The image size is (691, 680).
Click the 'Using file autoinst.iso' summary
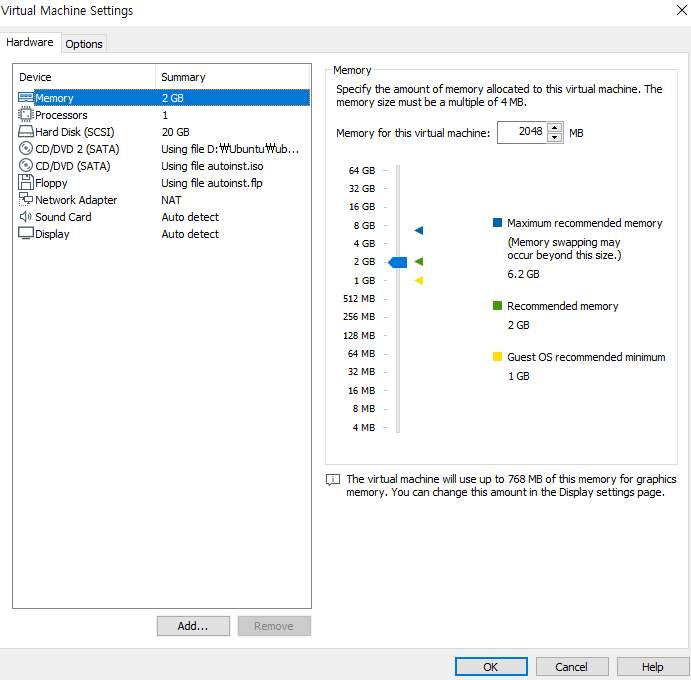click(212, 166)
